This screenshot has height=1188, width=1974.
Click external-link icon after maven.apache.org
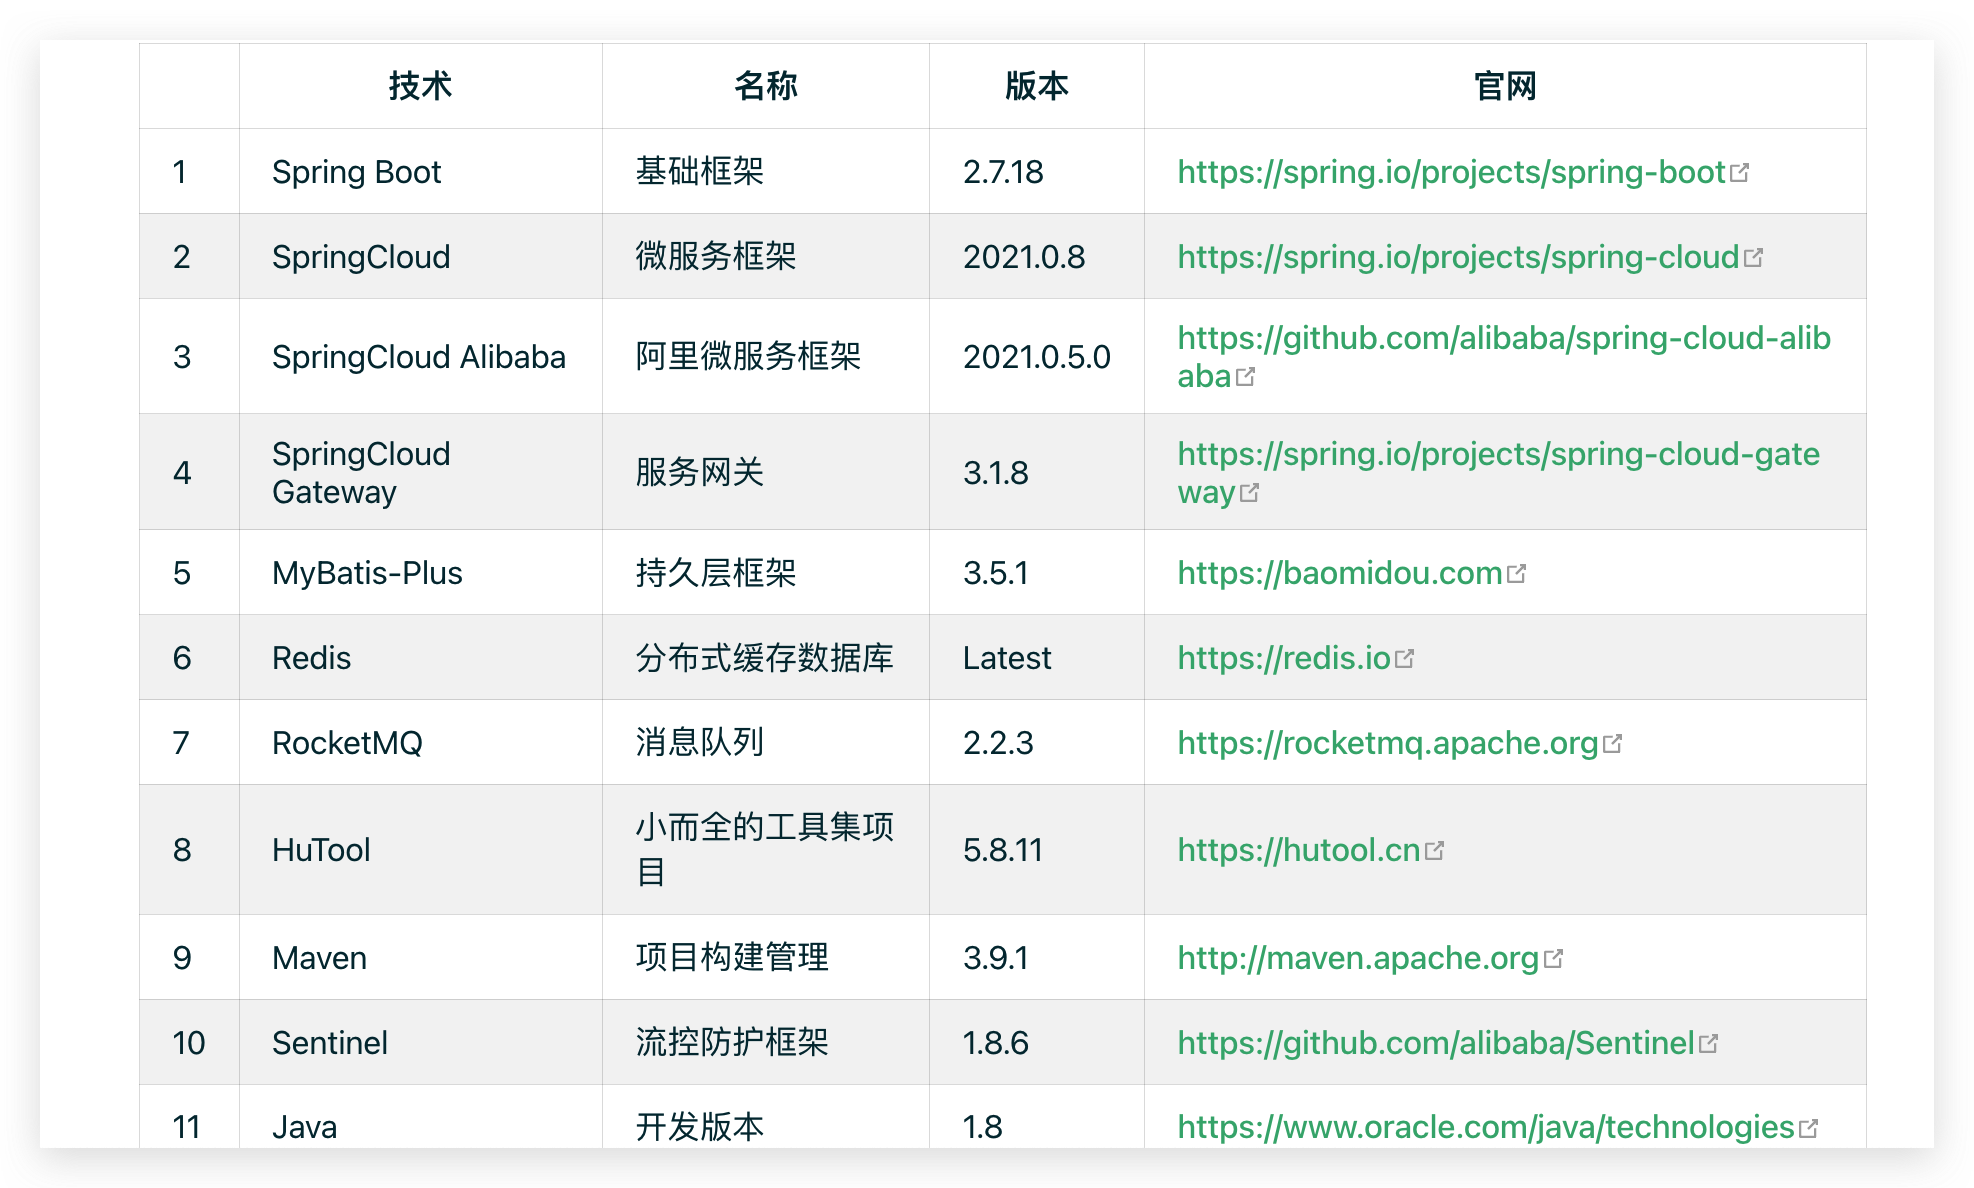(1553, 958)
